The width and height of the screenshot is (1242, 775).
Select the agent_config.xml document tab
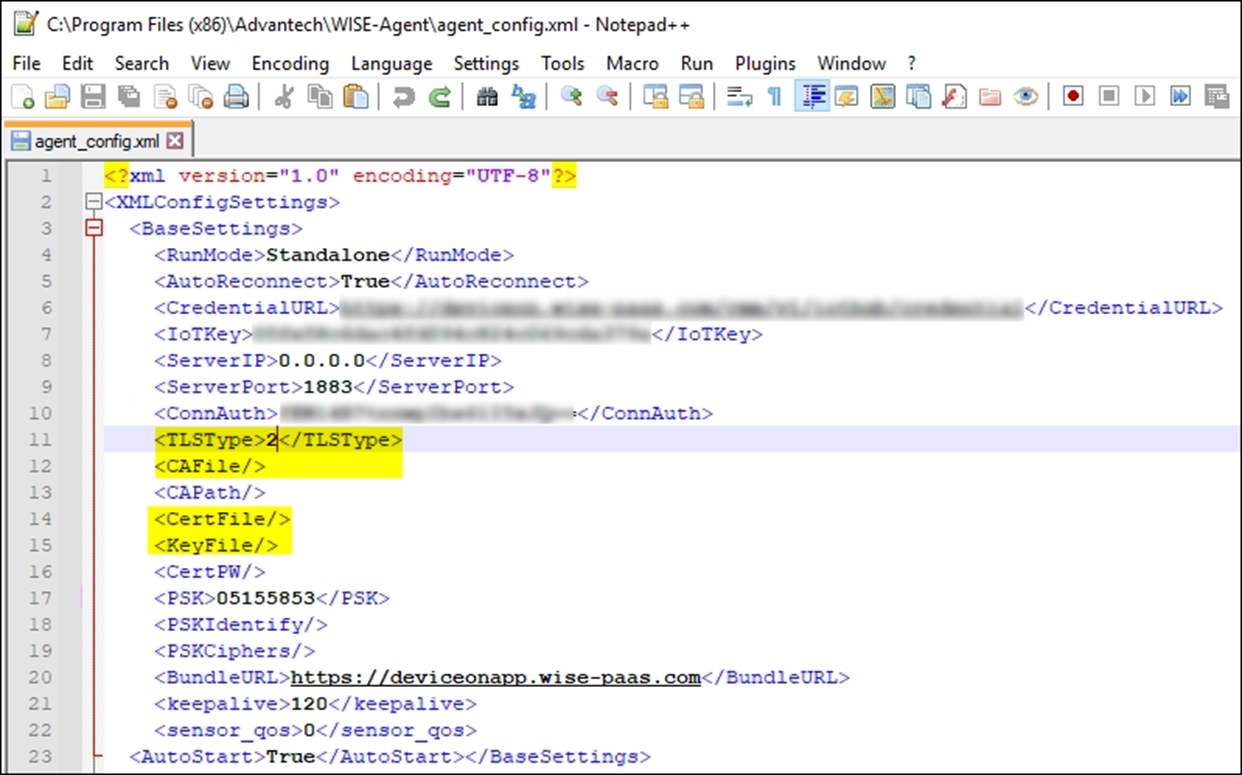[x=90, y=140]
